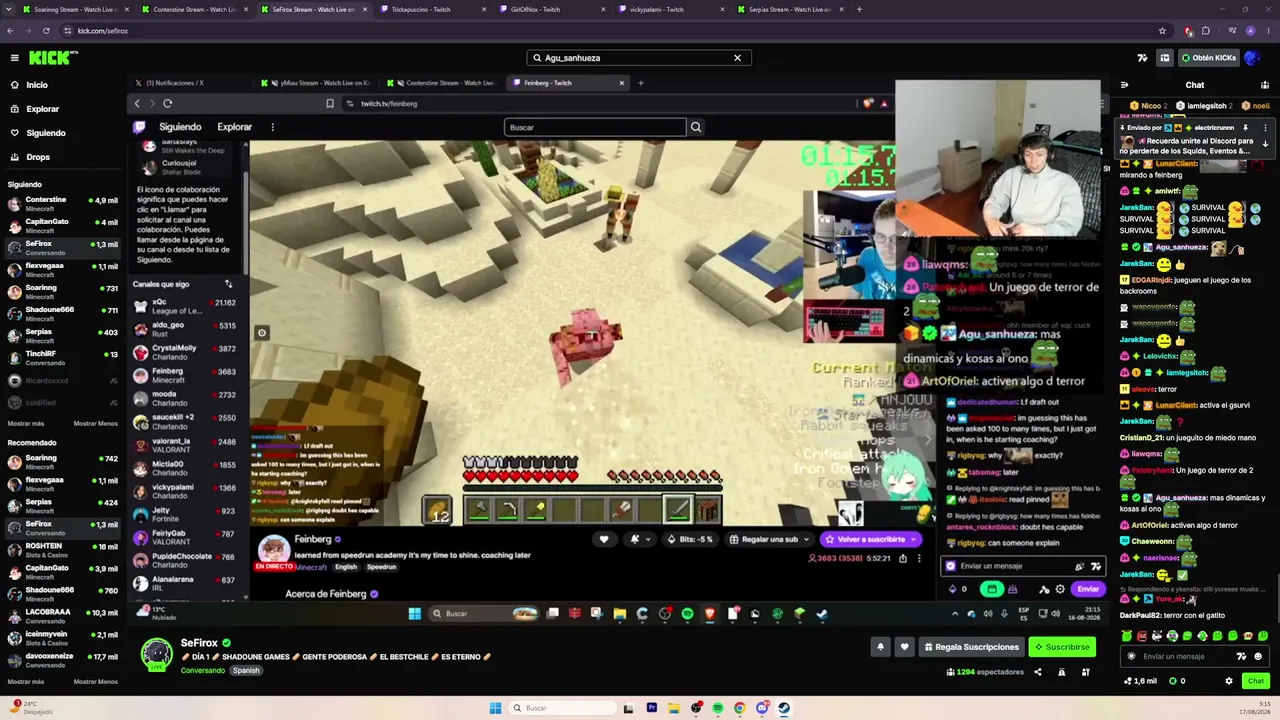Open ROSHTEIN in the Recomendado list
Viewport: 1280px width, 720px height.
point(62,549)
